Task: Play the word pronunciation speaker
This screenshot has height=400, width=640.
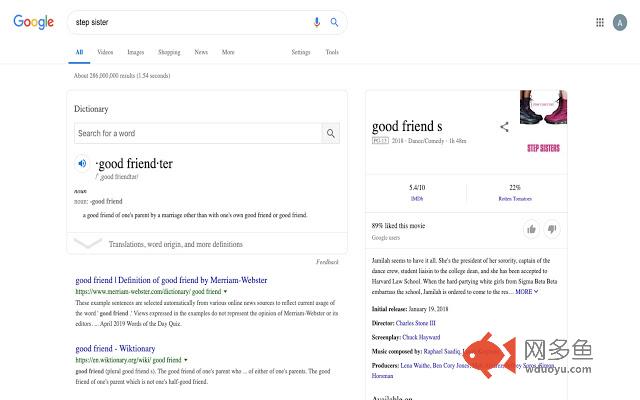Action: pyautogui.click(x=82, y=164)
